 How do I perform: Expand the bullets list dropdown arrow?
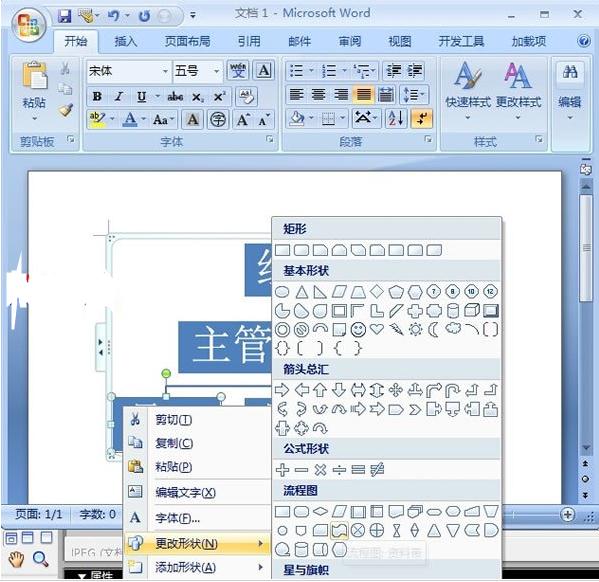(311, 71)
